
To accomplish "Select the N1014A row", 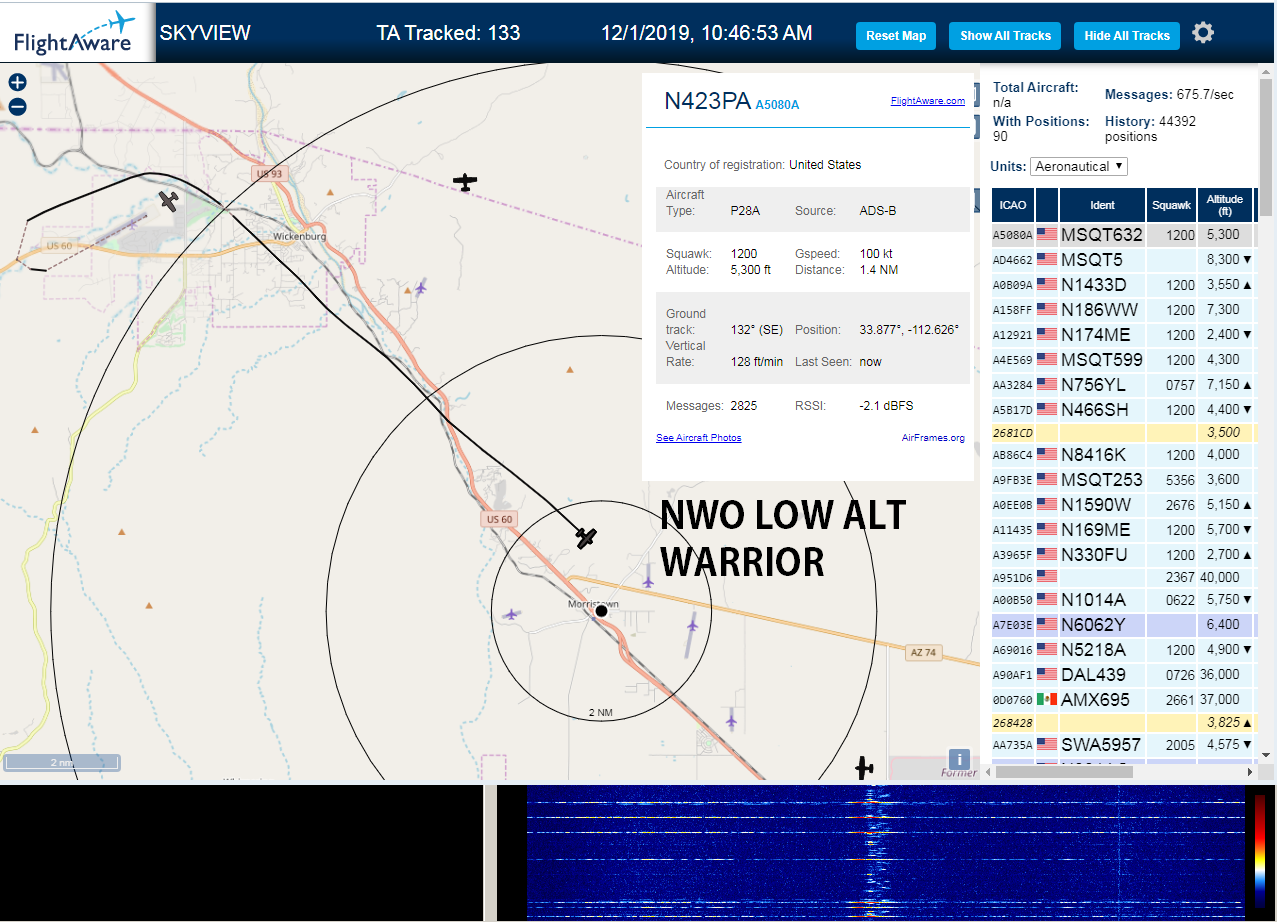I will tap(1124, 599).
